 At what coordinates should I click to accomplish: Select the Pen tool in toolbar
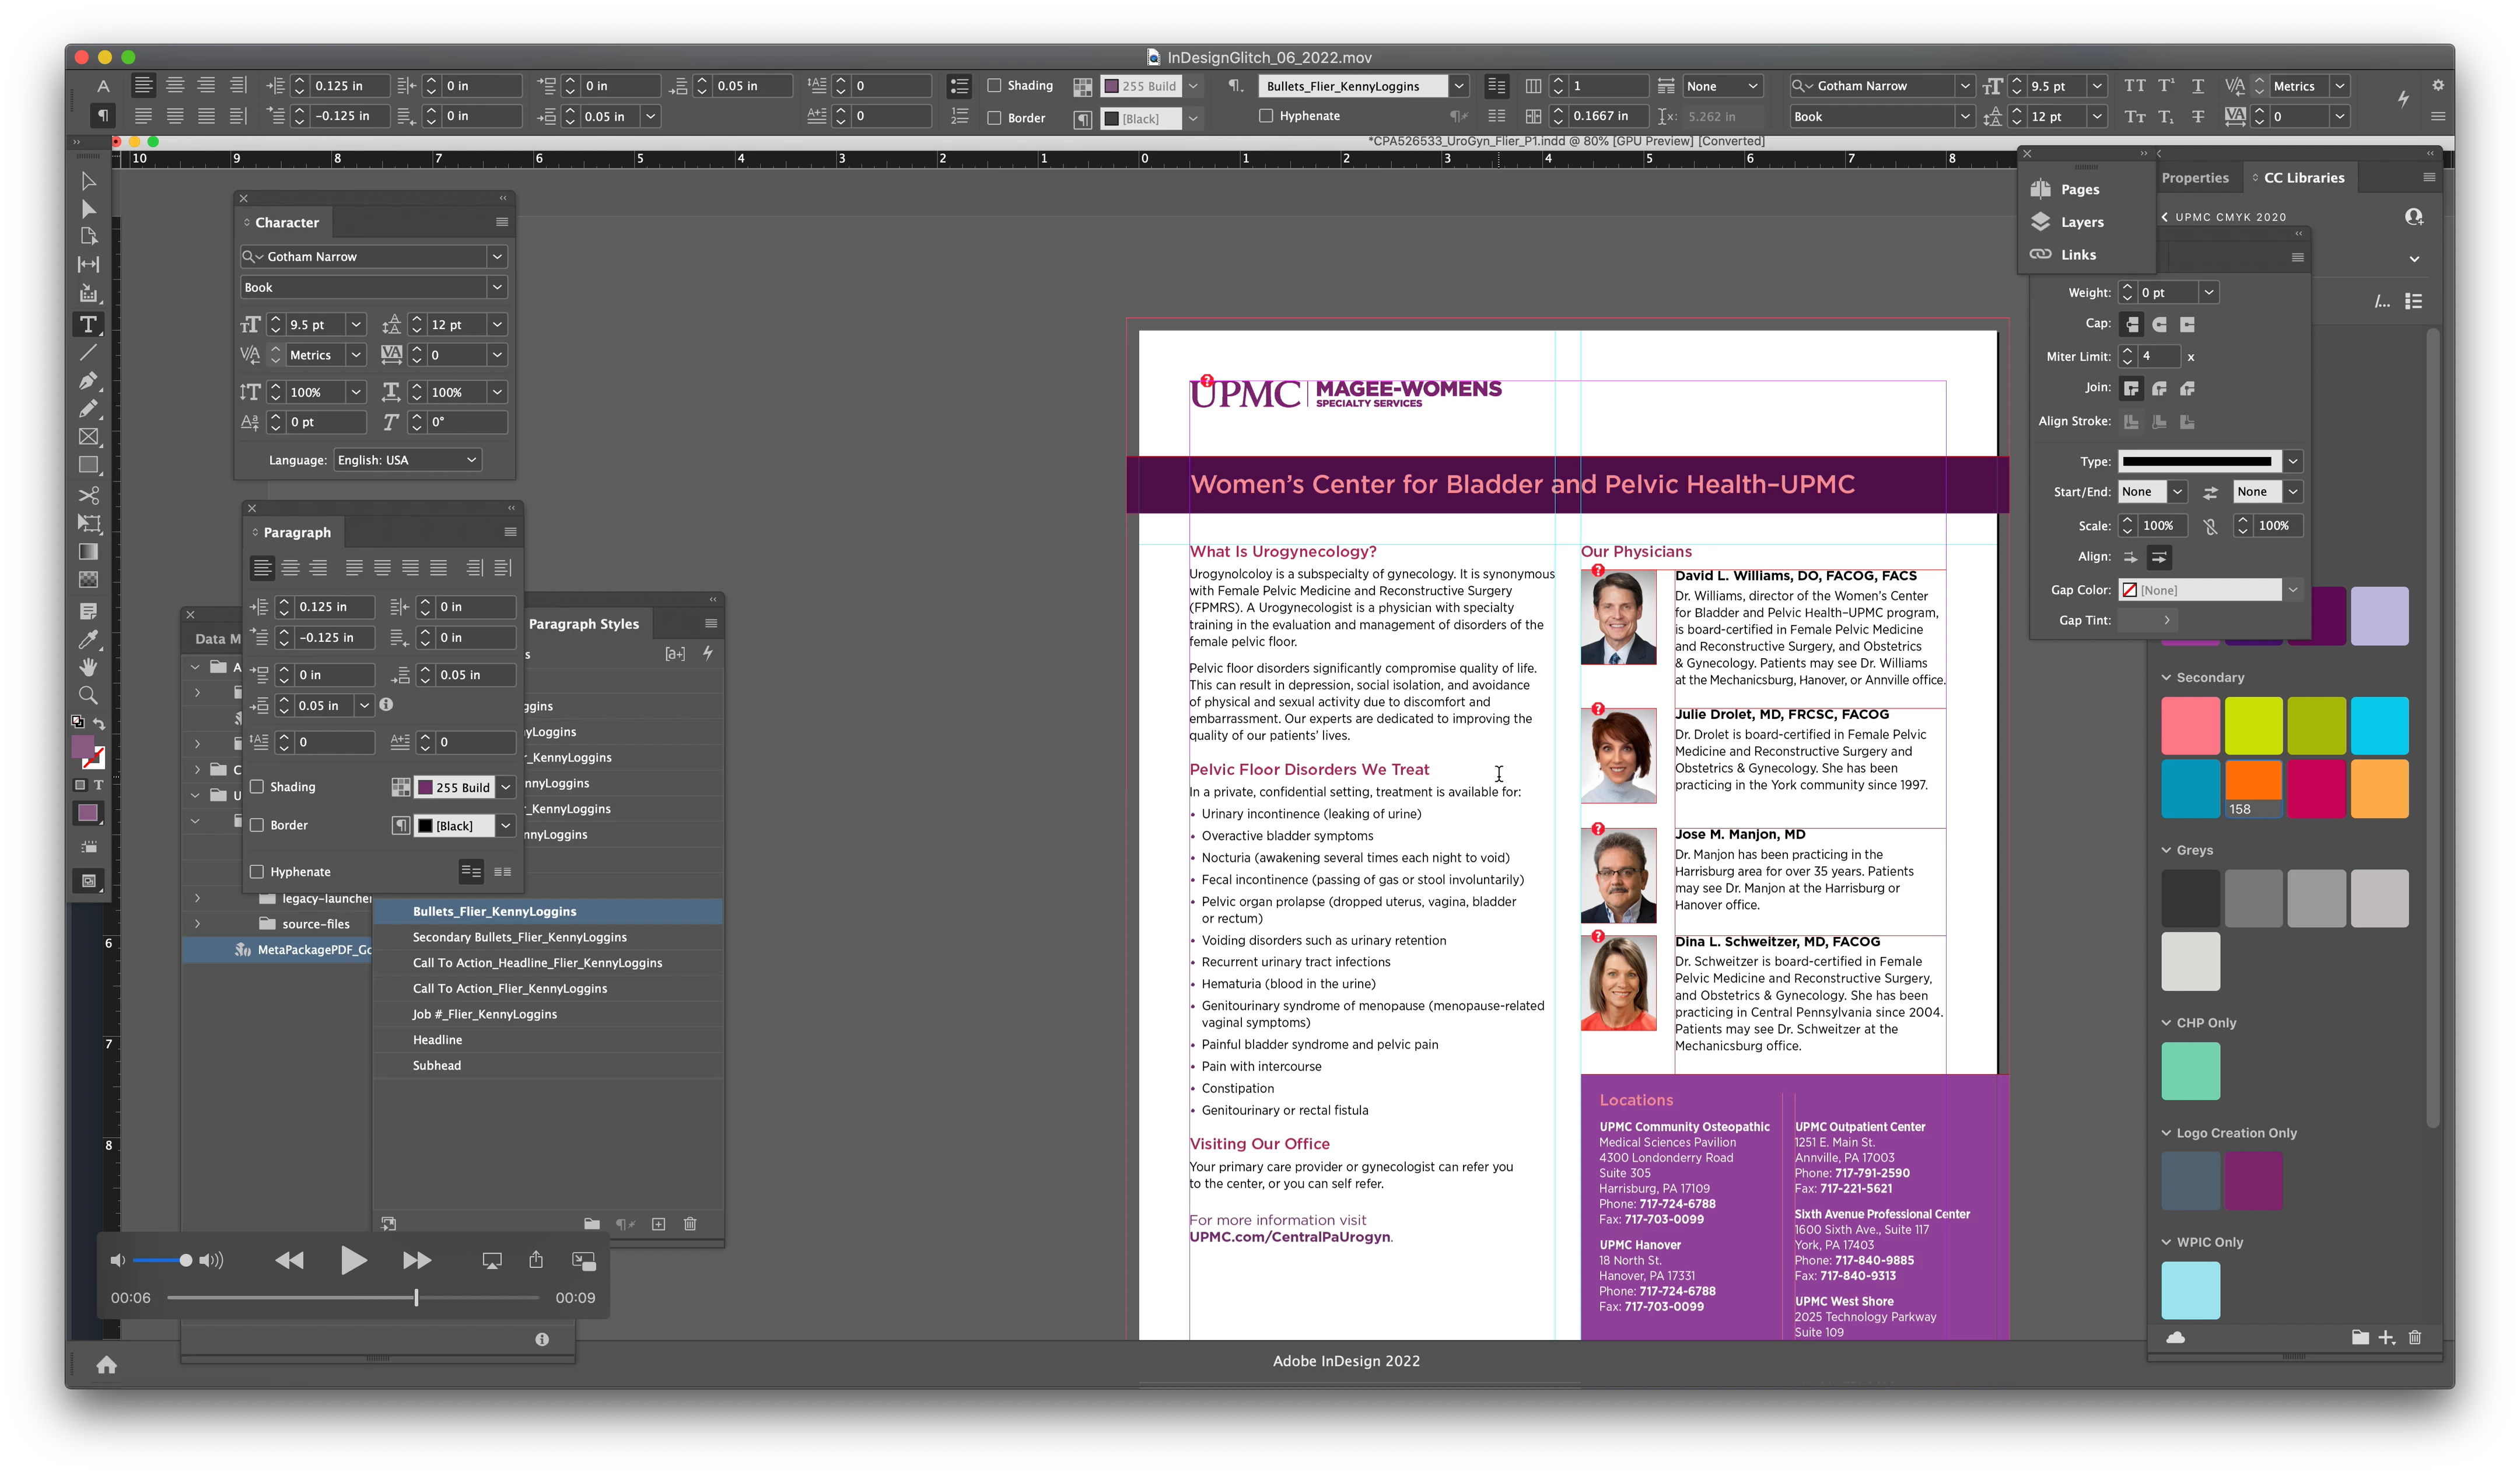88,380
